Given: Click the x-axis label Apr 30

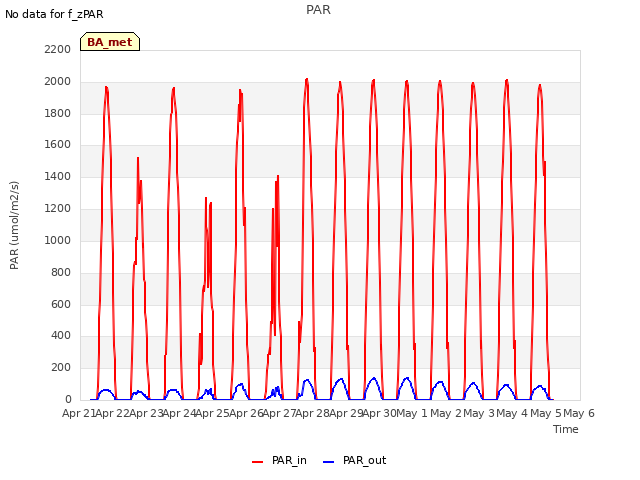Looking at the screenshot, I should (x=380, y=413).
